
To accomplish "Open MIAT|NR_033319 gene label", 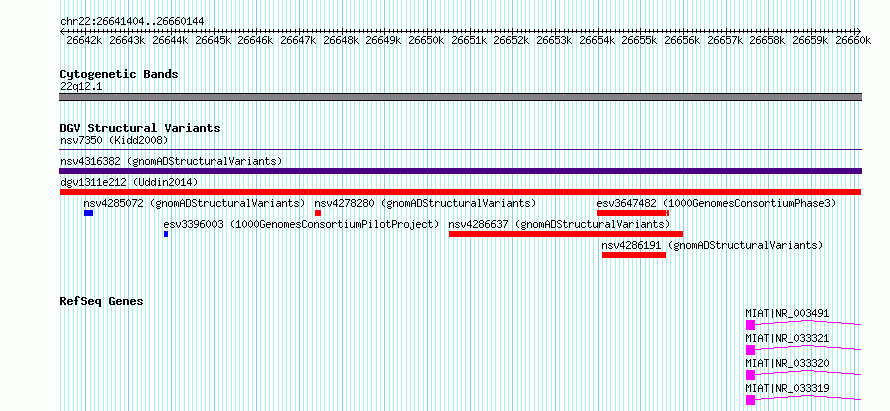I will [x=787, y=388].
